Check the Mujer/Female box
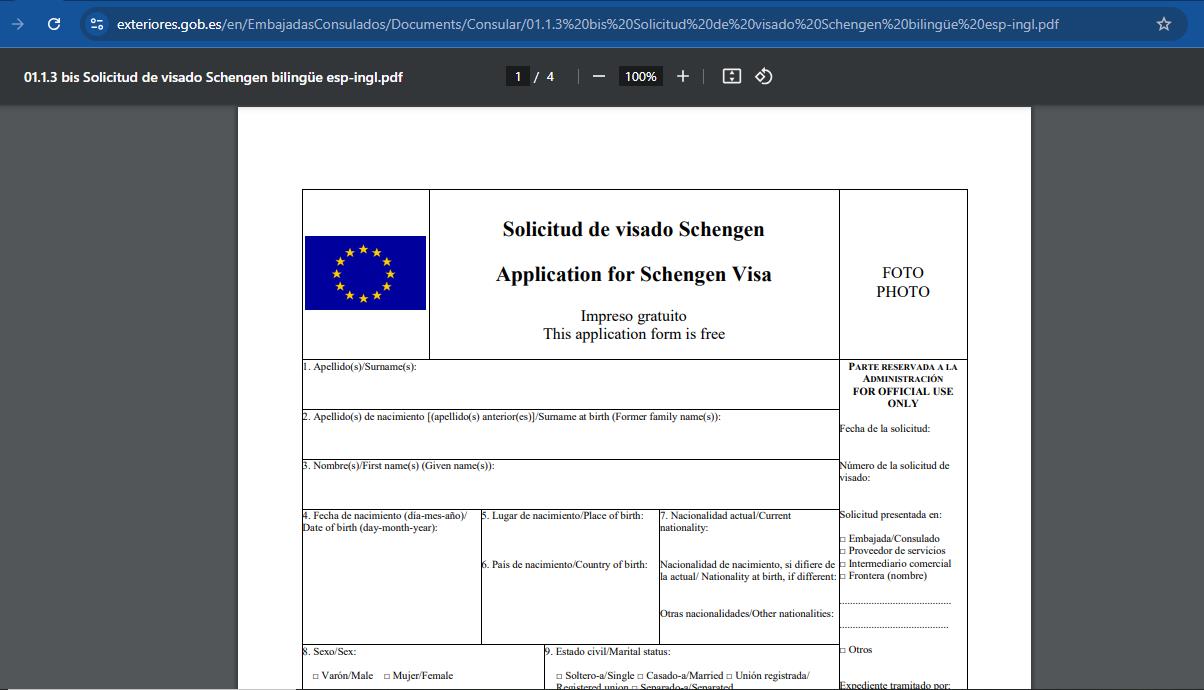This screenshot has width=1204, height=690. (387, 676)
